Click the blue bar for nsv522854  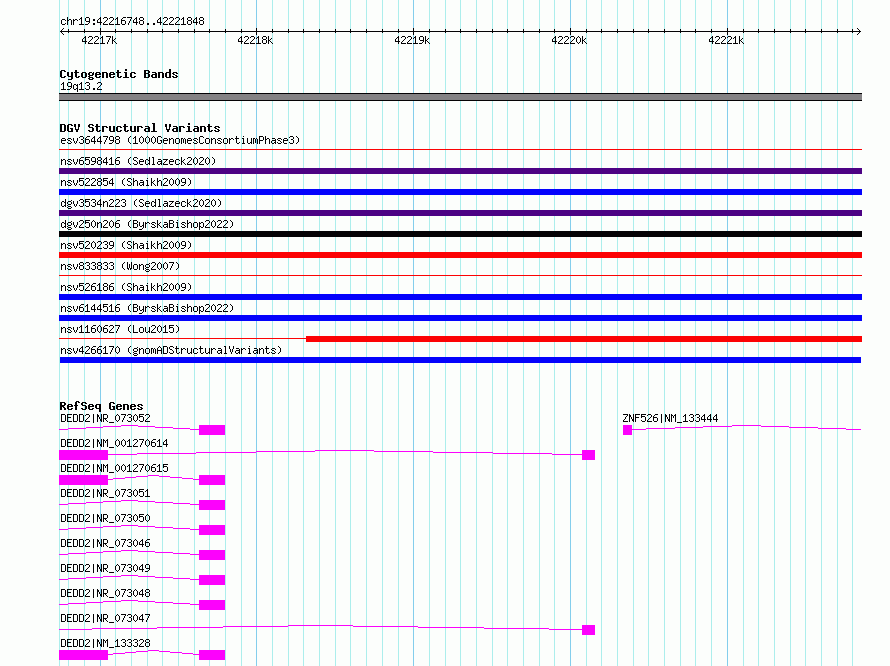pyautogui.click(x=460, y=192)
